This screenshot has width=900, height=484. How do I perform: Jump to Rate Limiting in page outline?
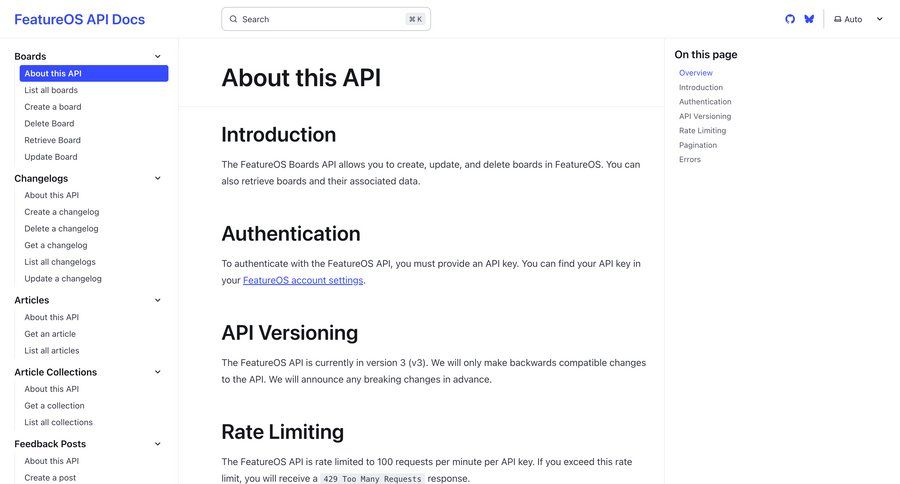[x=702, y=130]
